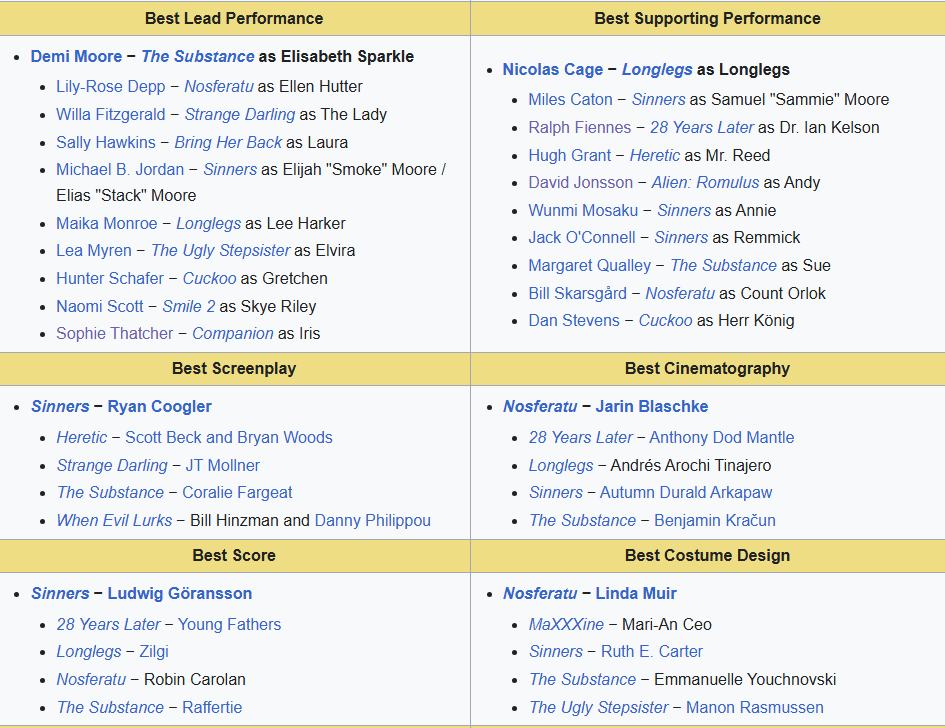945x728 pixels.
Task: Click the Manon Rasmussen link
Action: point(755,708)
